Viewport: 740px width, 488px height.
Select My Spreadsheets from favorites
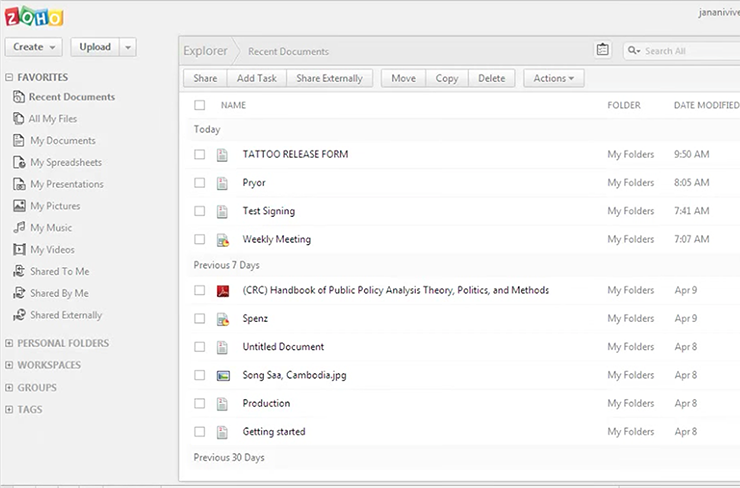coord(65,162)
